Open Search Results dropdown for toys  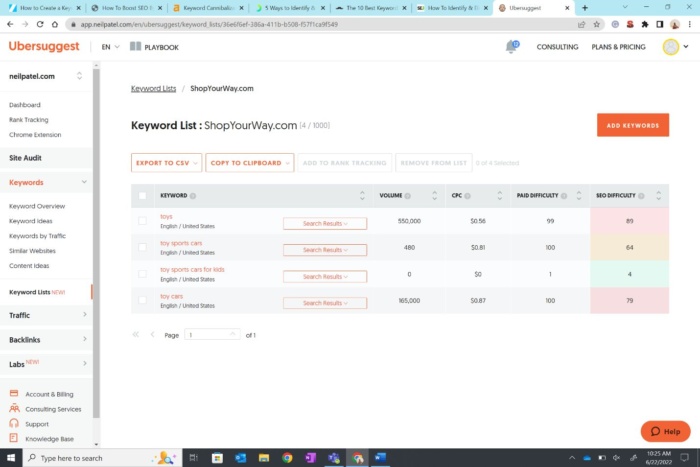(325, 223)
